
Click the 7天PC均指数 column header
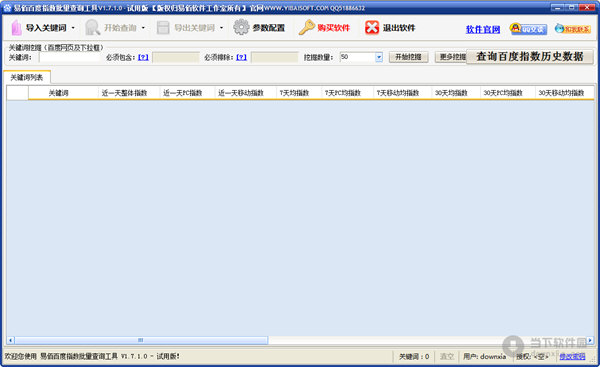tap(347, 93)
